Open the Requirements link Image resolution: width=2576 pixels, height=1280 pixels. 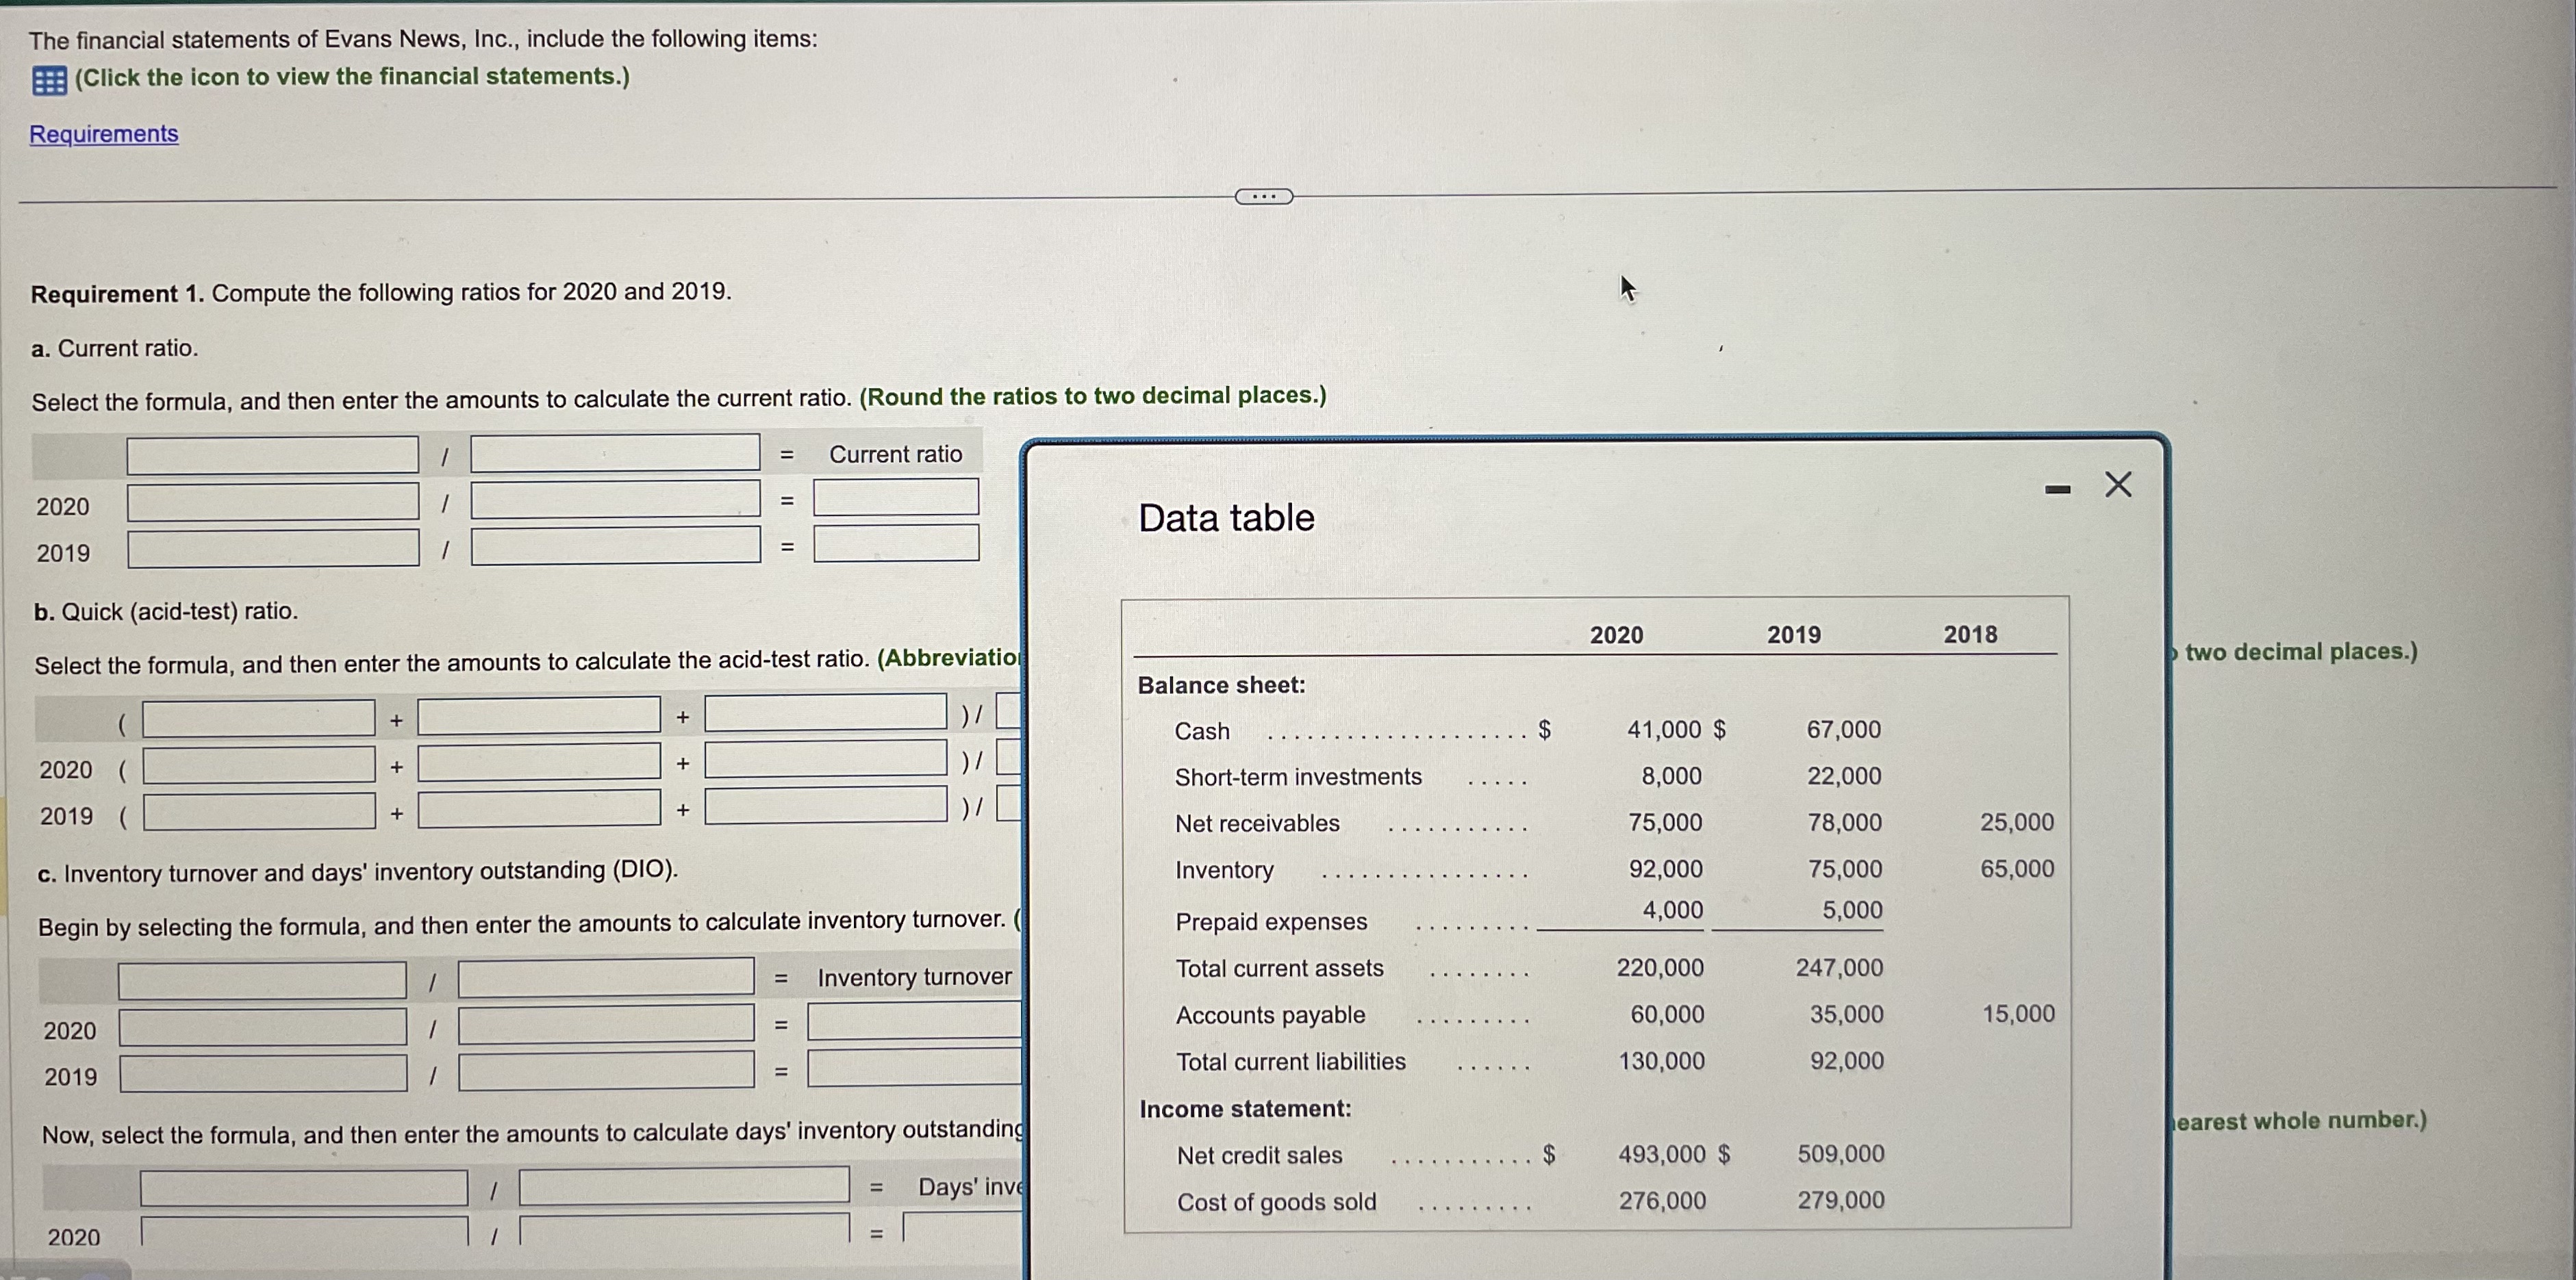point(103,132)
